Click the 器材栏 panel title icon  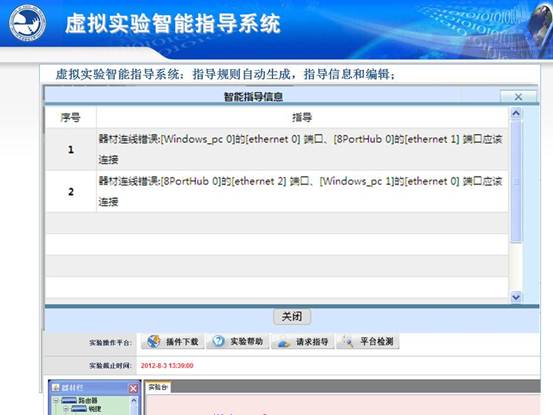[56, 388]
